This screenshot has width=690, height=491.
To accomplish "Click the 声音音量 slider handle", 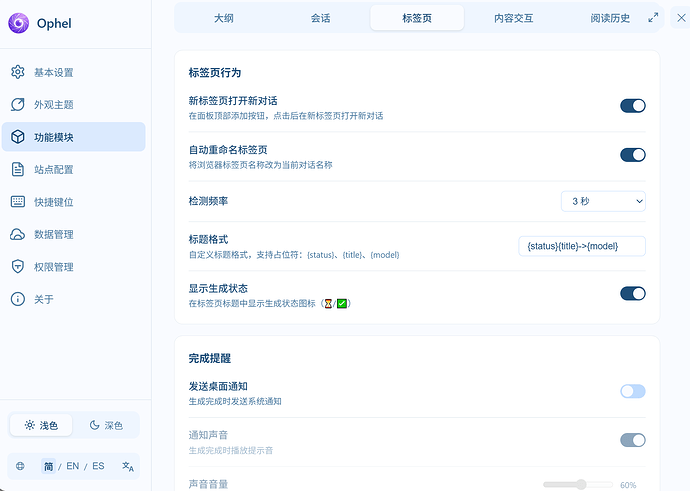I will point(581,484).
